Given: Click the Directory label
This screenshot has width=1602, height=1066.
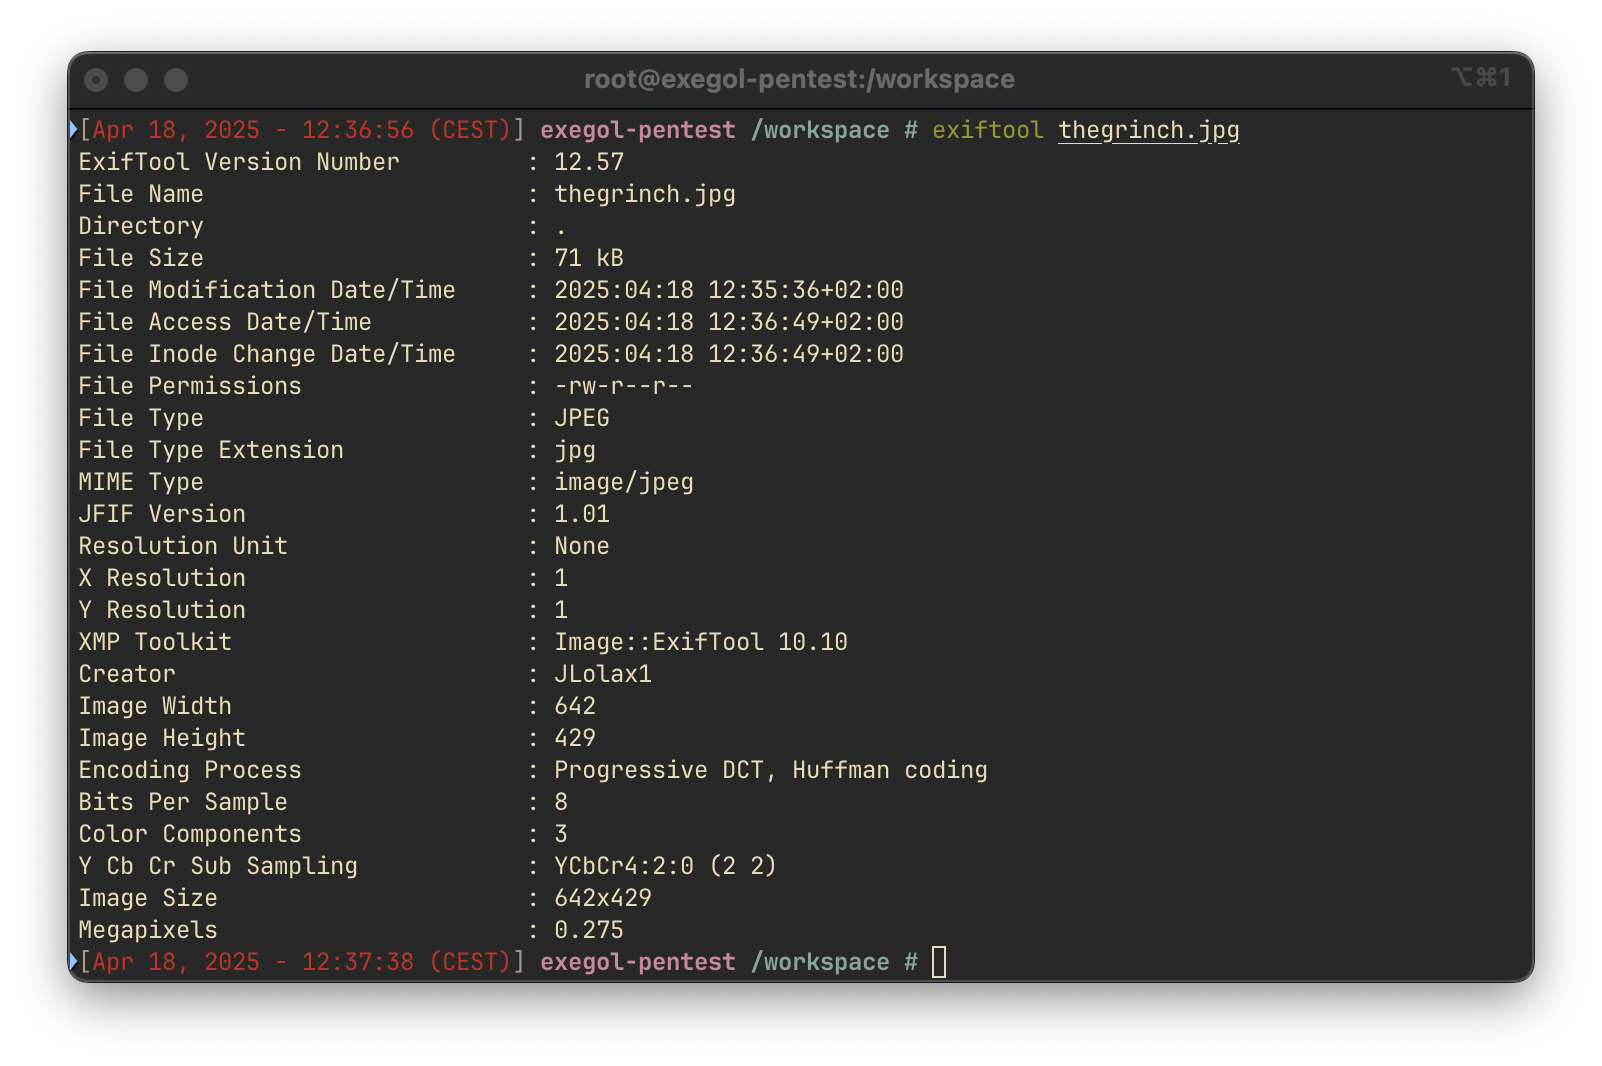Looking at the screenshot, I should tap(141, 226).
